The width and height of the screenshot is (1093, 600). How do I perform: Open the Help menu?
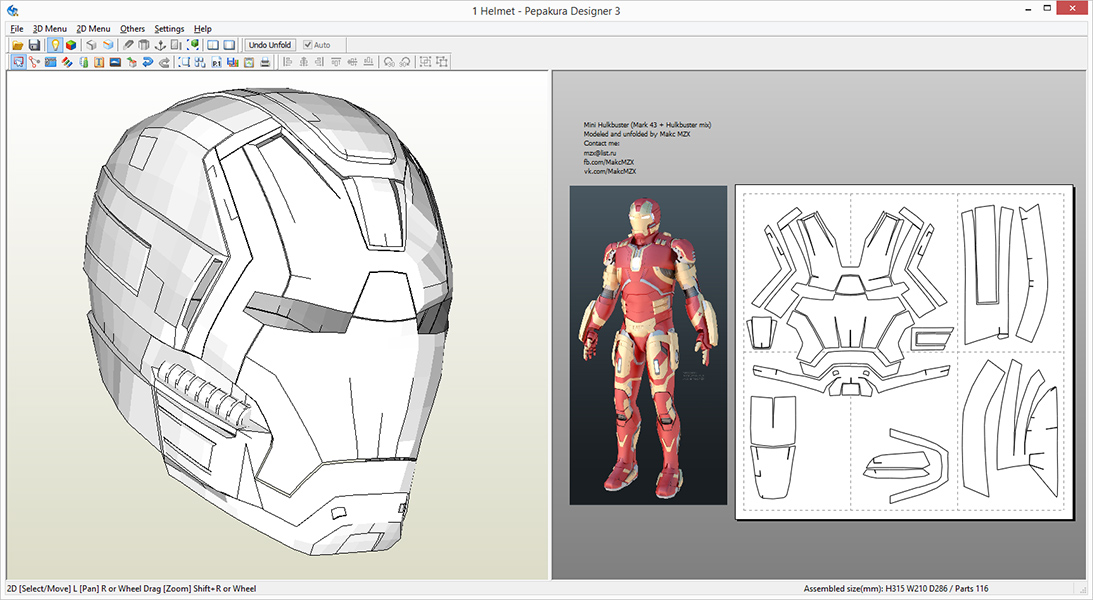tap(203, 29)
